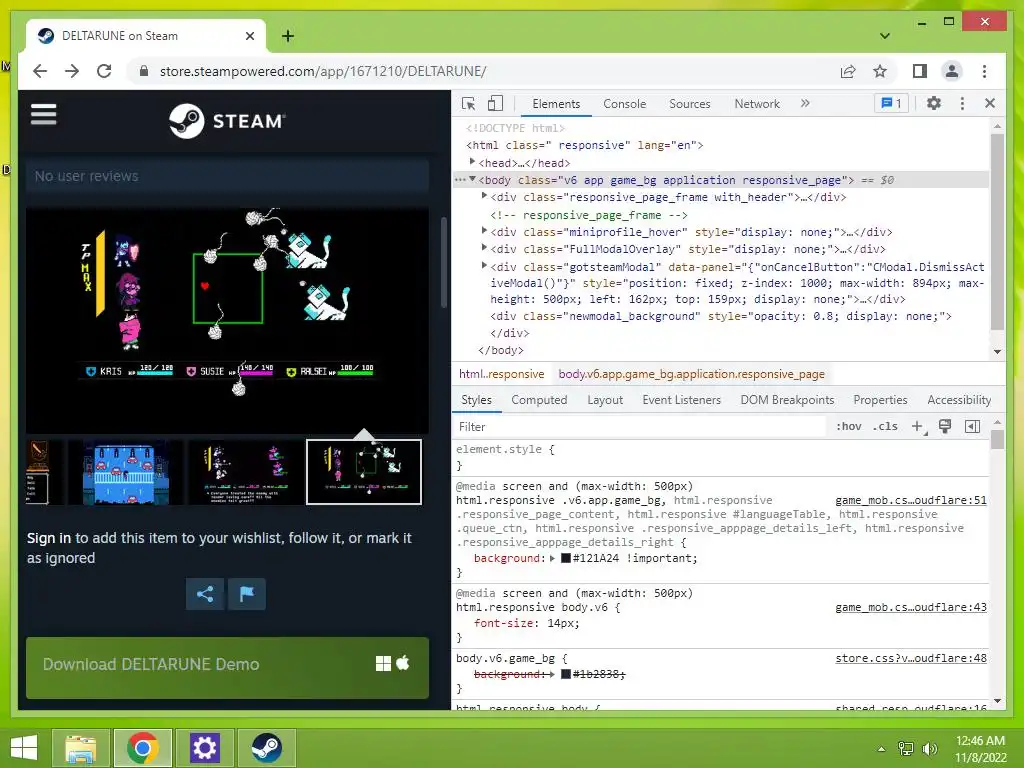
Task: Click the Sign in link
Action: (x=49, y=538)
